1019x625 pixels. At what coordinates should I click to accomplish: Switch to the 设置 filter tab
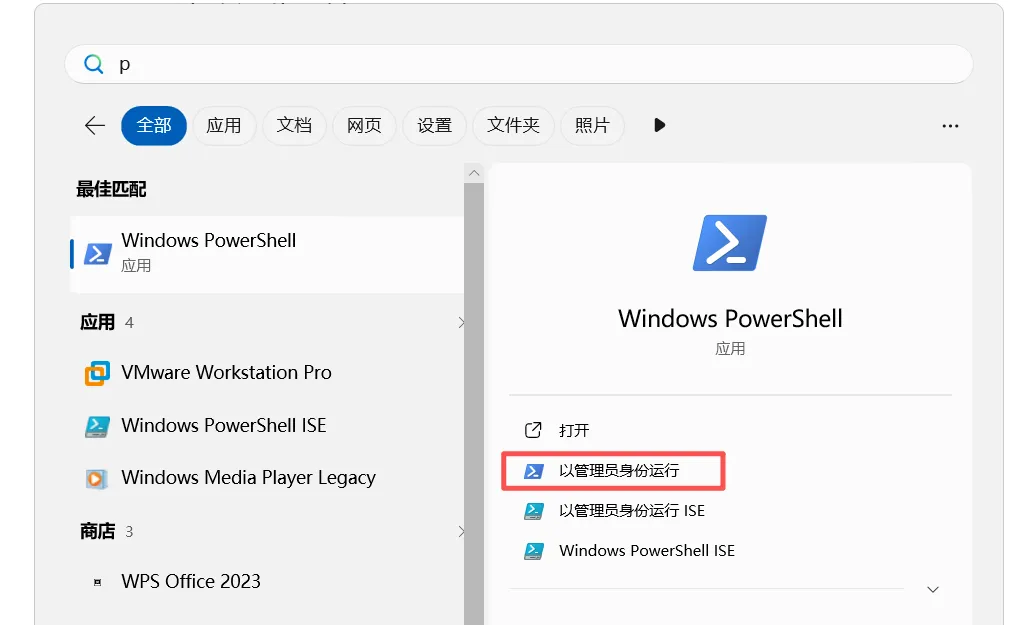pos(434,125)
